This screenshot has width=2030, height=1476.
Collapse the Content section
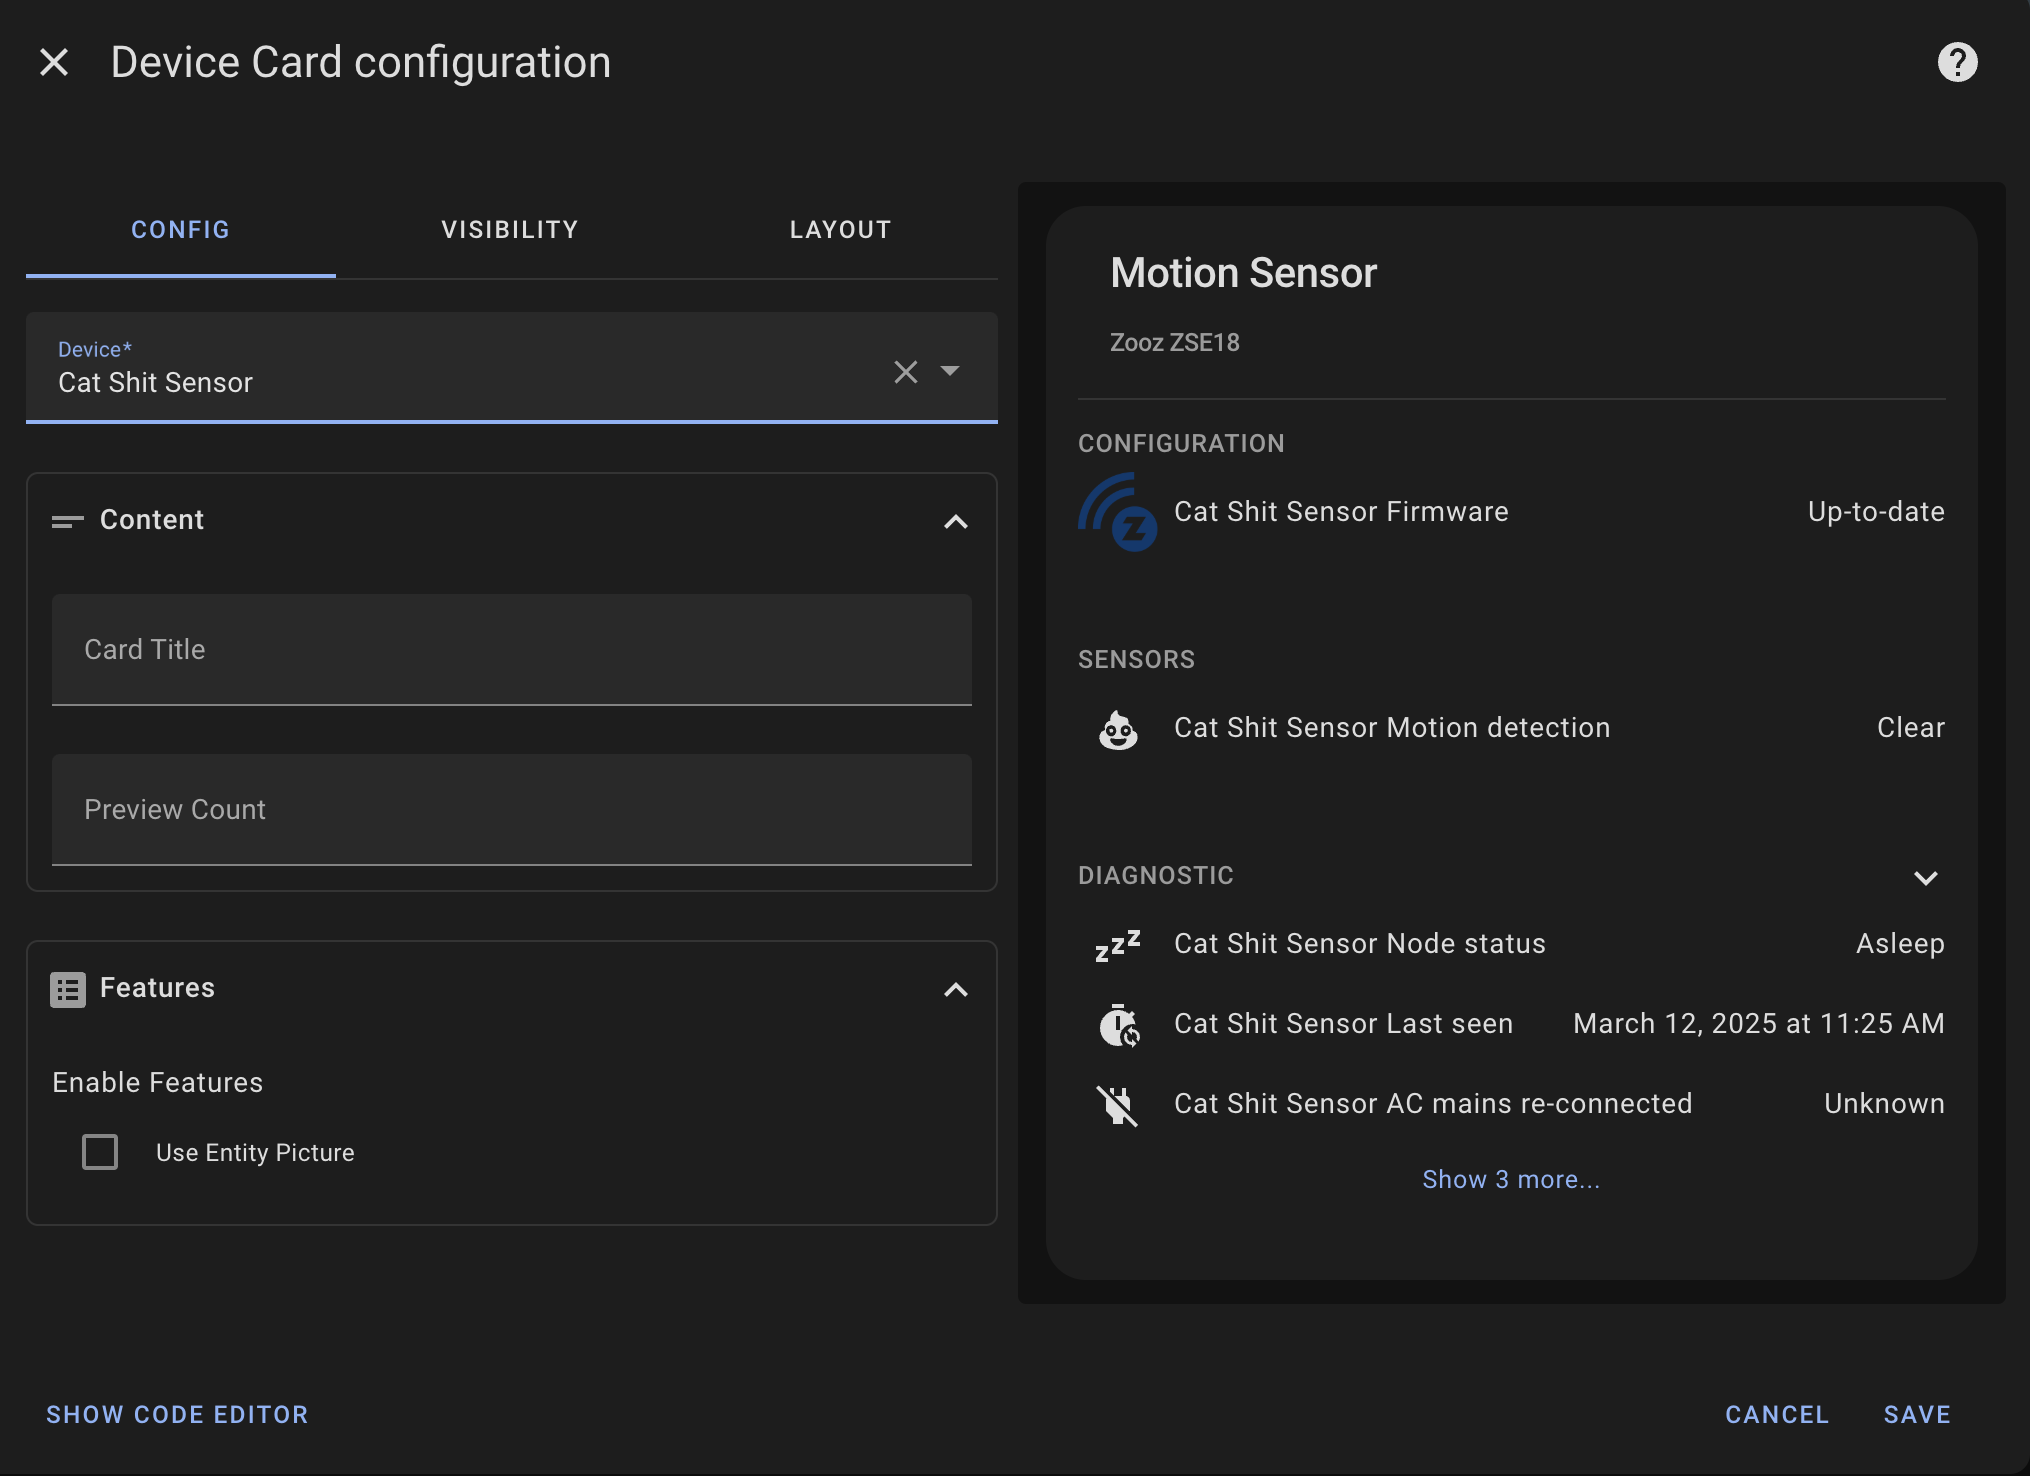pyautogui.click(x=955, y=521)
